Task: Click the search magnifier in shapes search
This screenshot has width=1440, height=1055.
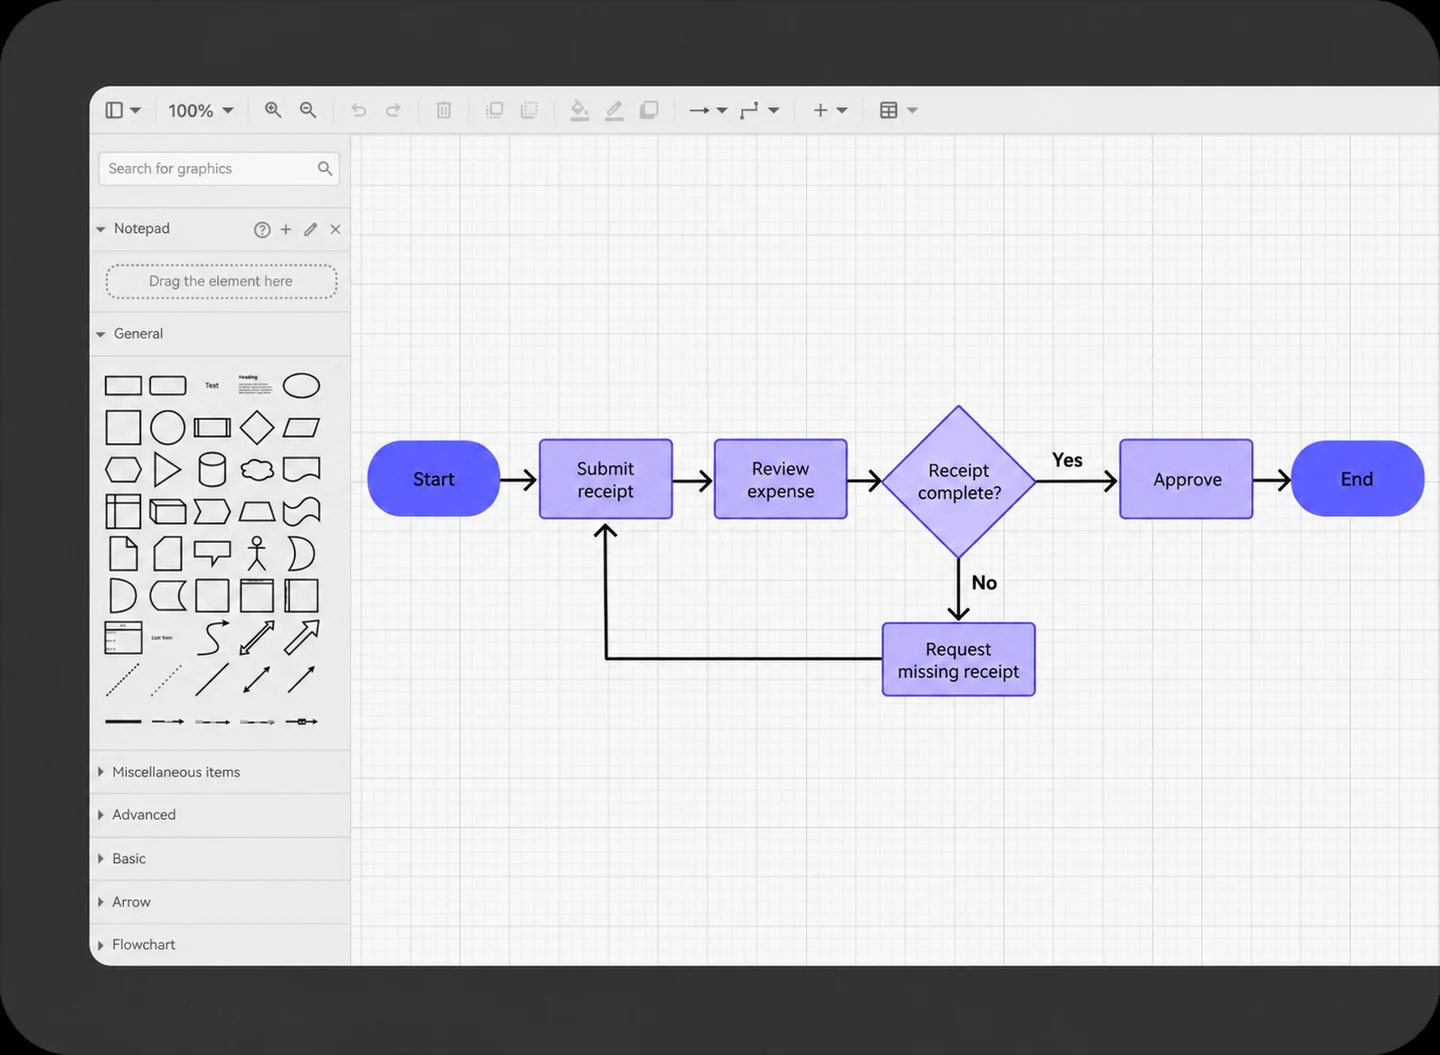Action: [325, 168]
